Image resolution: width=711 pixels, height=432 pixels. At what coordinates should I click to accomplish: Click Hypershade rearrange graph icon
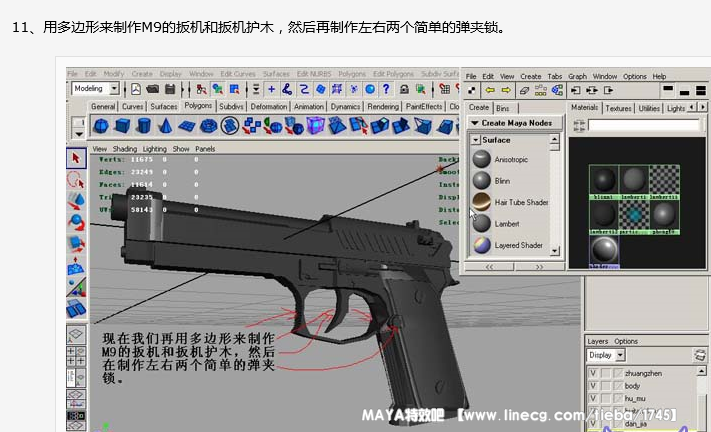coord(541,90)
